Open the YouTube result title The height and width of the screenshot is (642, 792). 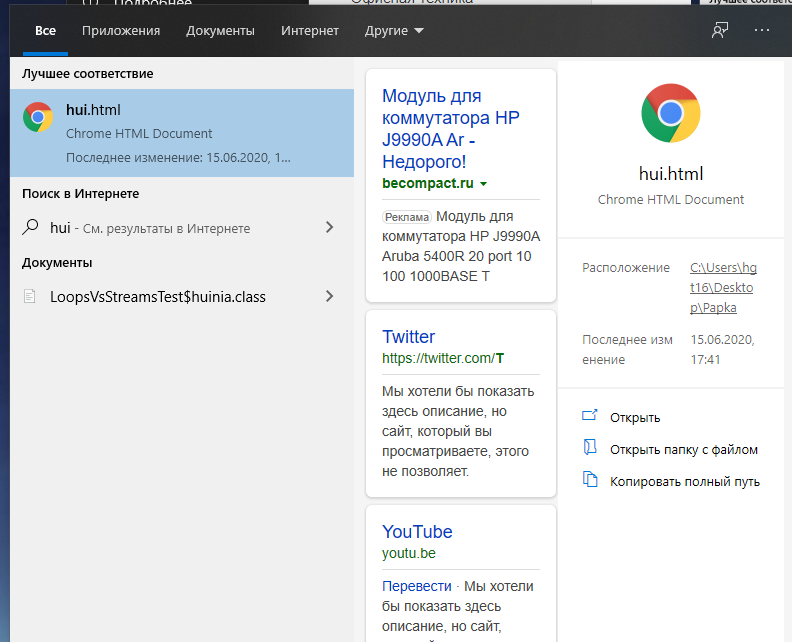click(x=417, y=532)
